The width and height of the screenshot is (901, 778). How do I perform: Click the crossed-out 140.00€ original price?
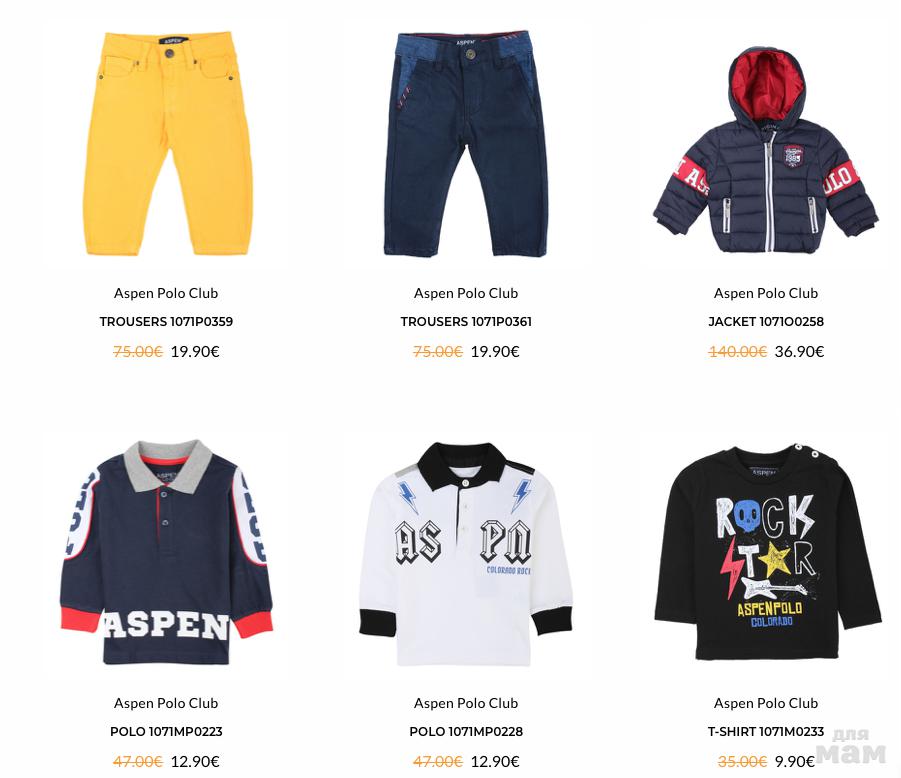[737, 352]
